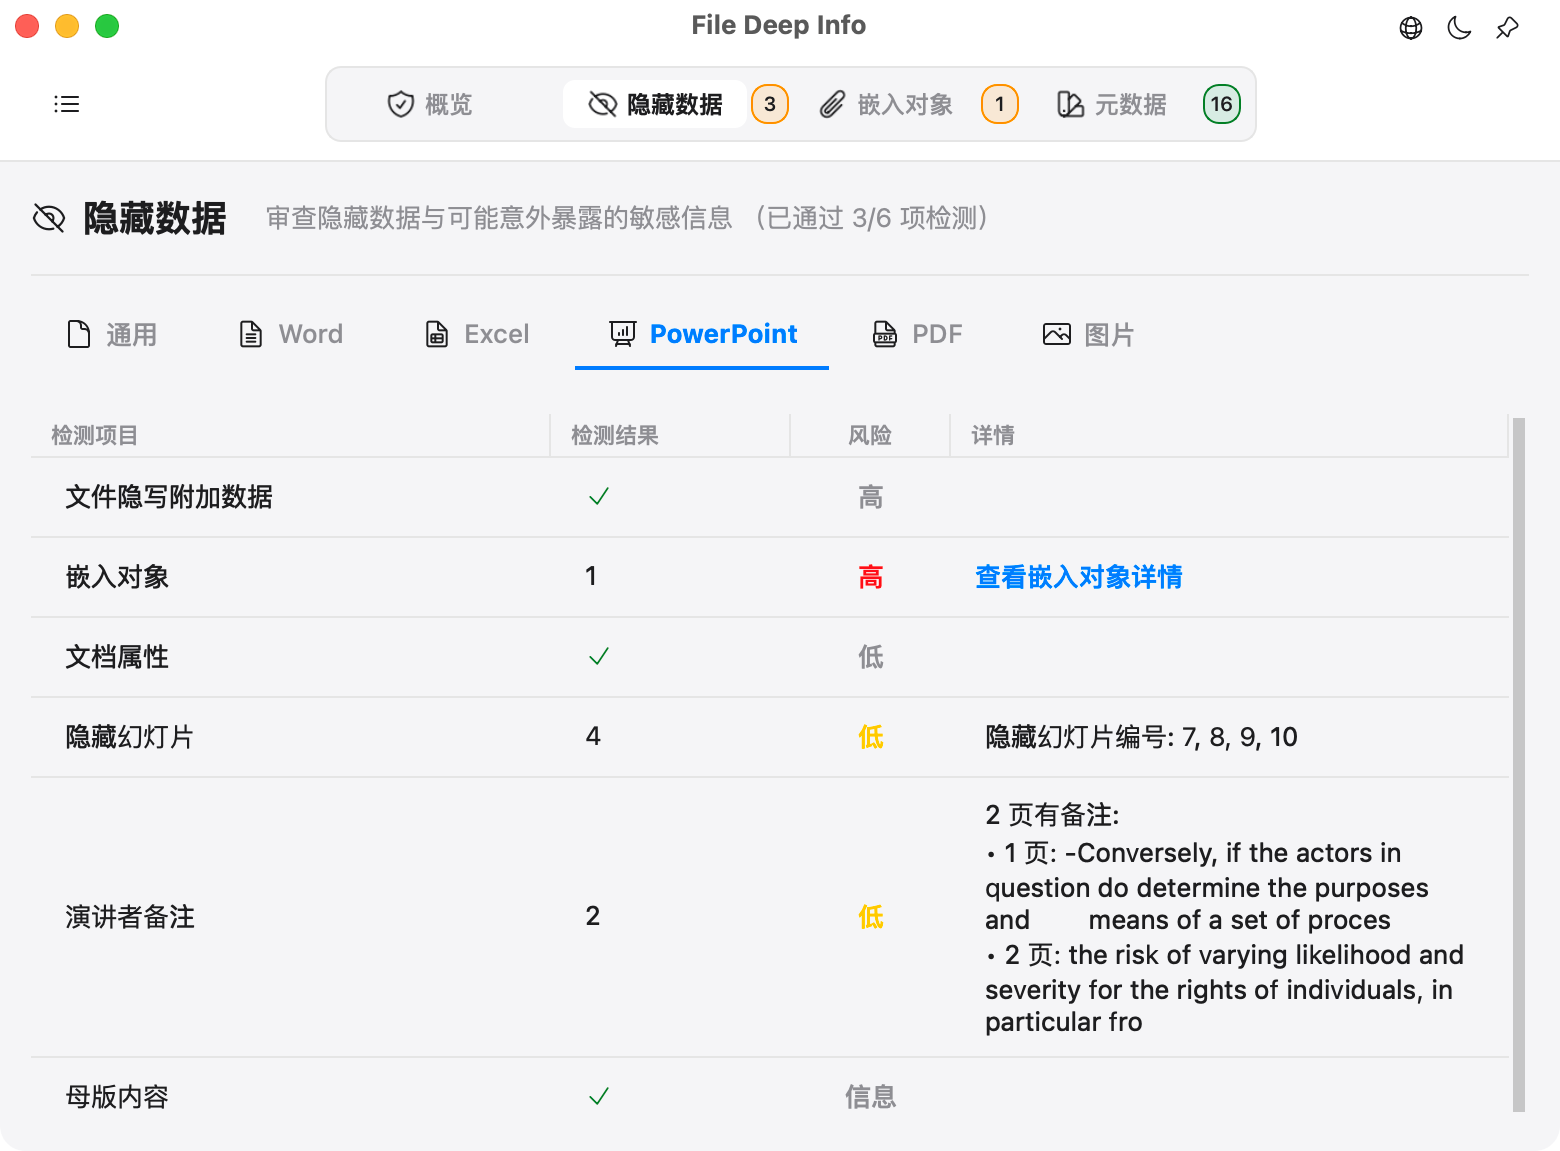Screen dimensions: 1560x1151
Task: Click the green checkmark in the 文件隐写附加数据 row
Action: [599, 497]
